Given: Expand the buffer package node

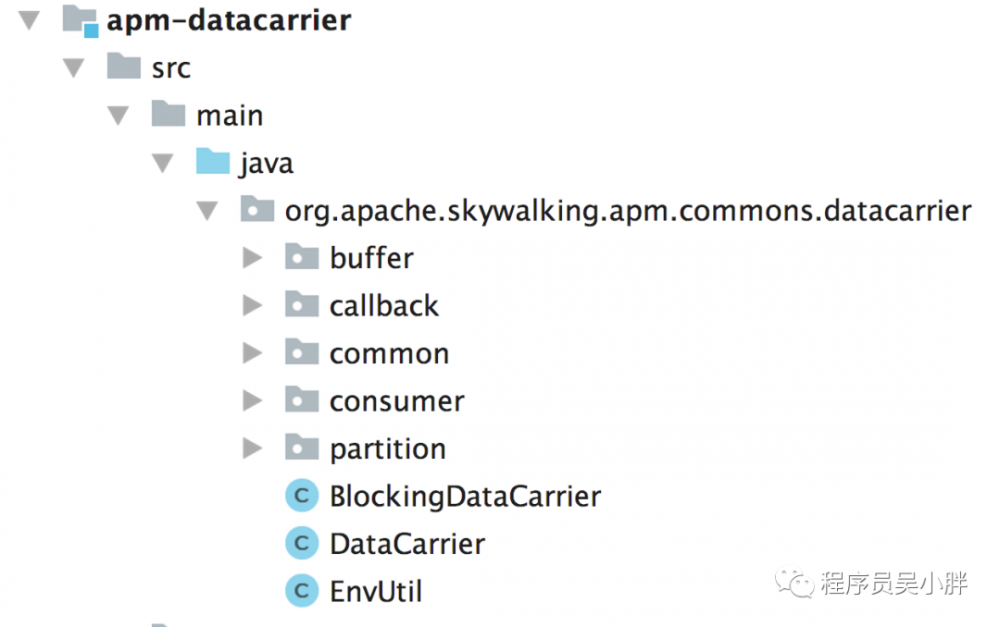Looking at the screenshot, I should click(252, 257).
